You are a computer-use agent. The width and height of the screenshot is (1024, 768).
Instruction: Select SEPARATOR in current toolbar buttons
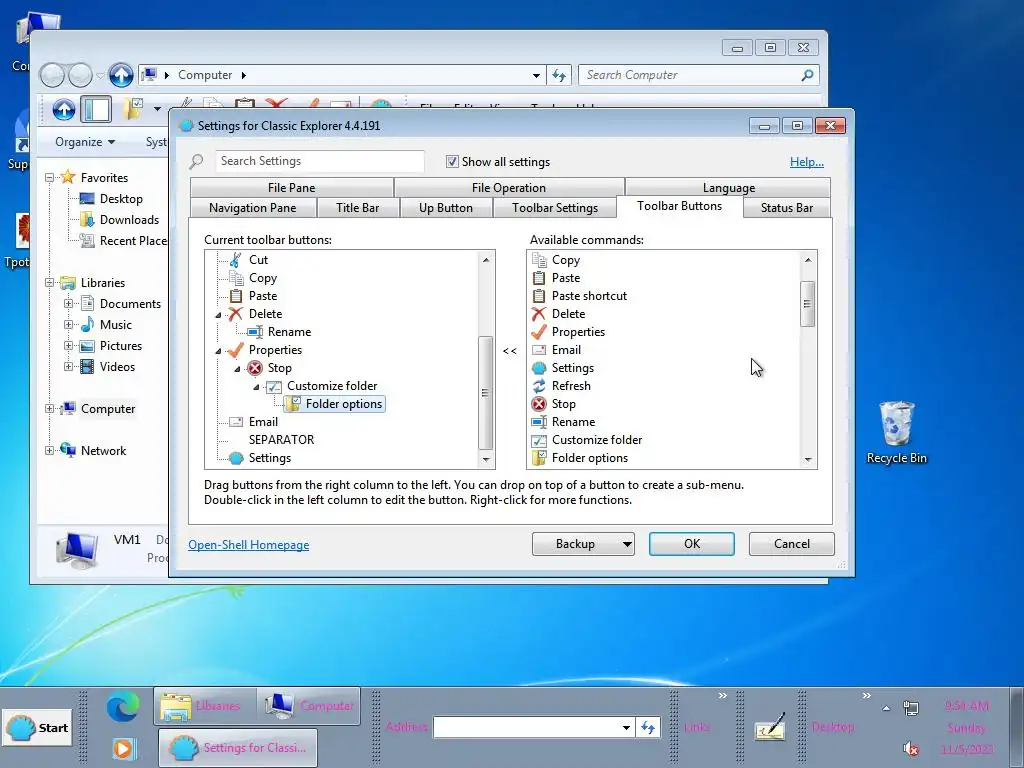[x=281, y=440]
